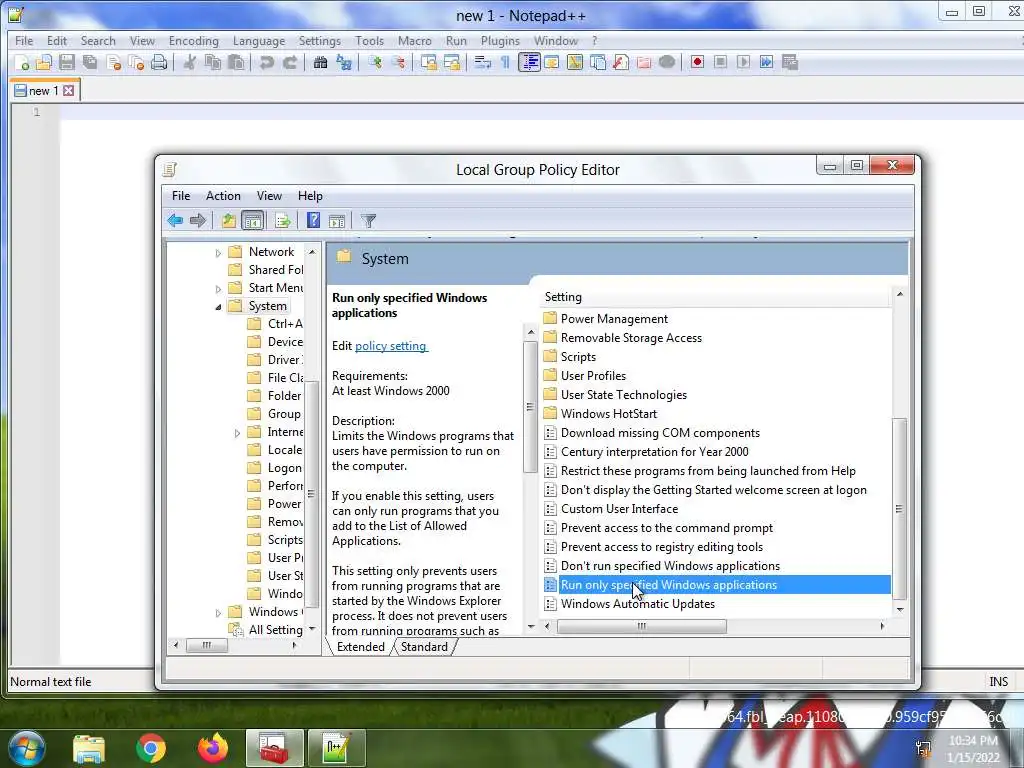Click the settings list vertical scrollbar thumb
The width and height of the screenshot is (1024, 768).
pyautogui.click(x=899, y=509)
